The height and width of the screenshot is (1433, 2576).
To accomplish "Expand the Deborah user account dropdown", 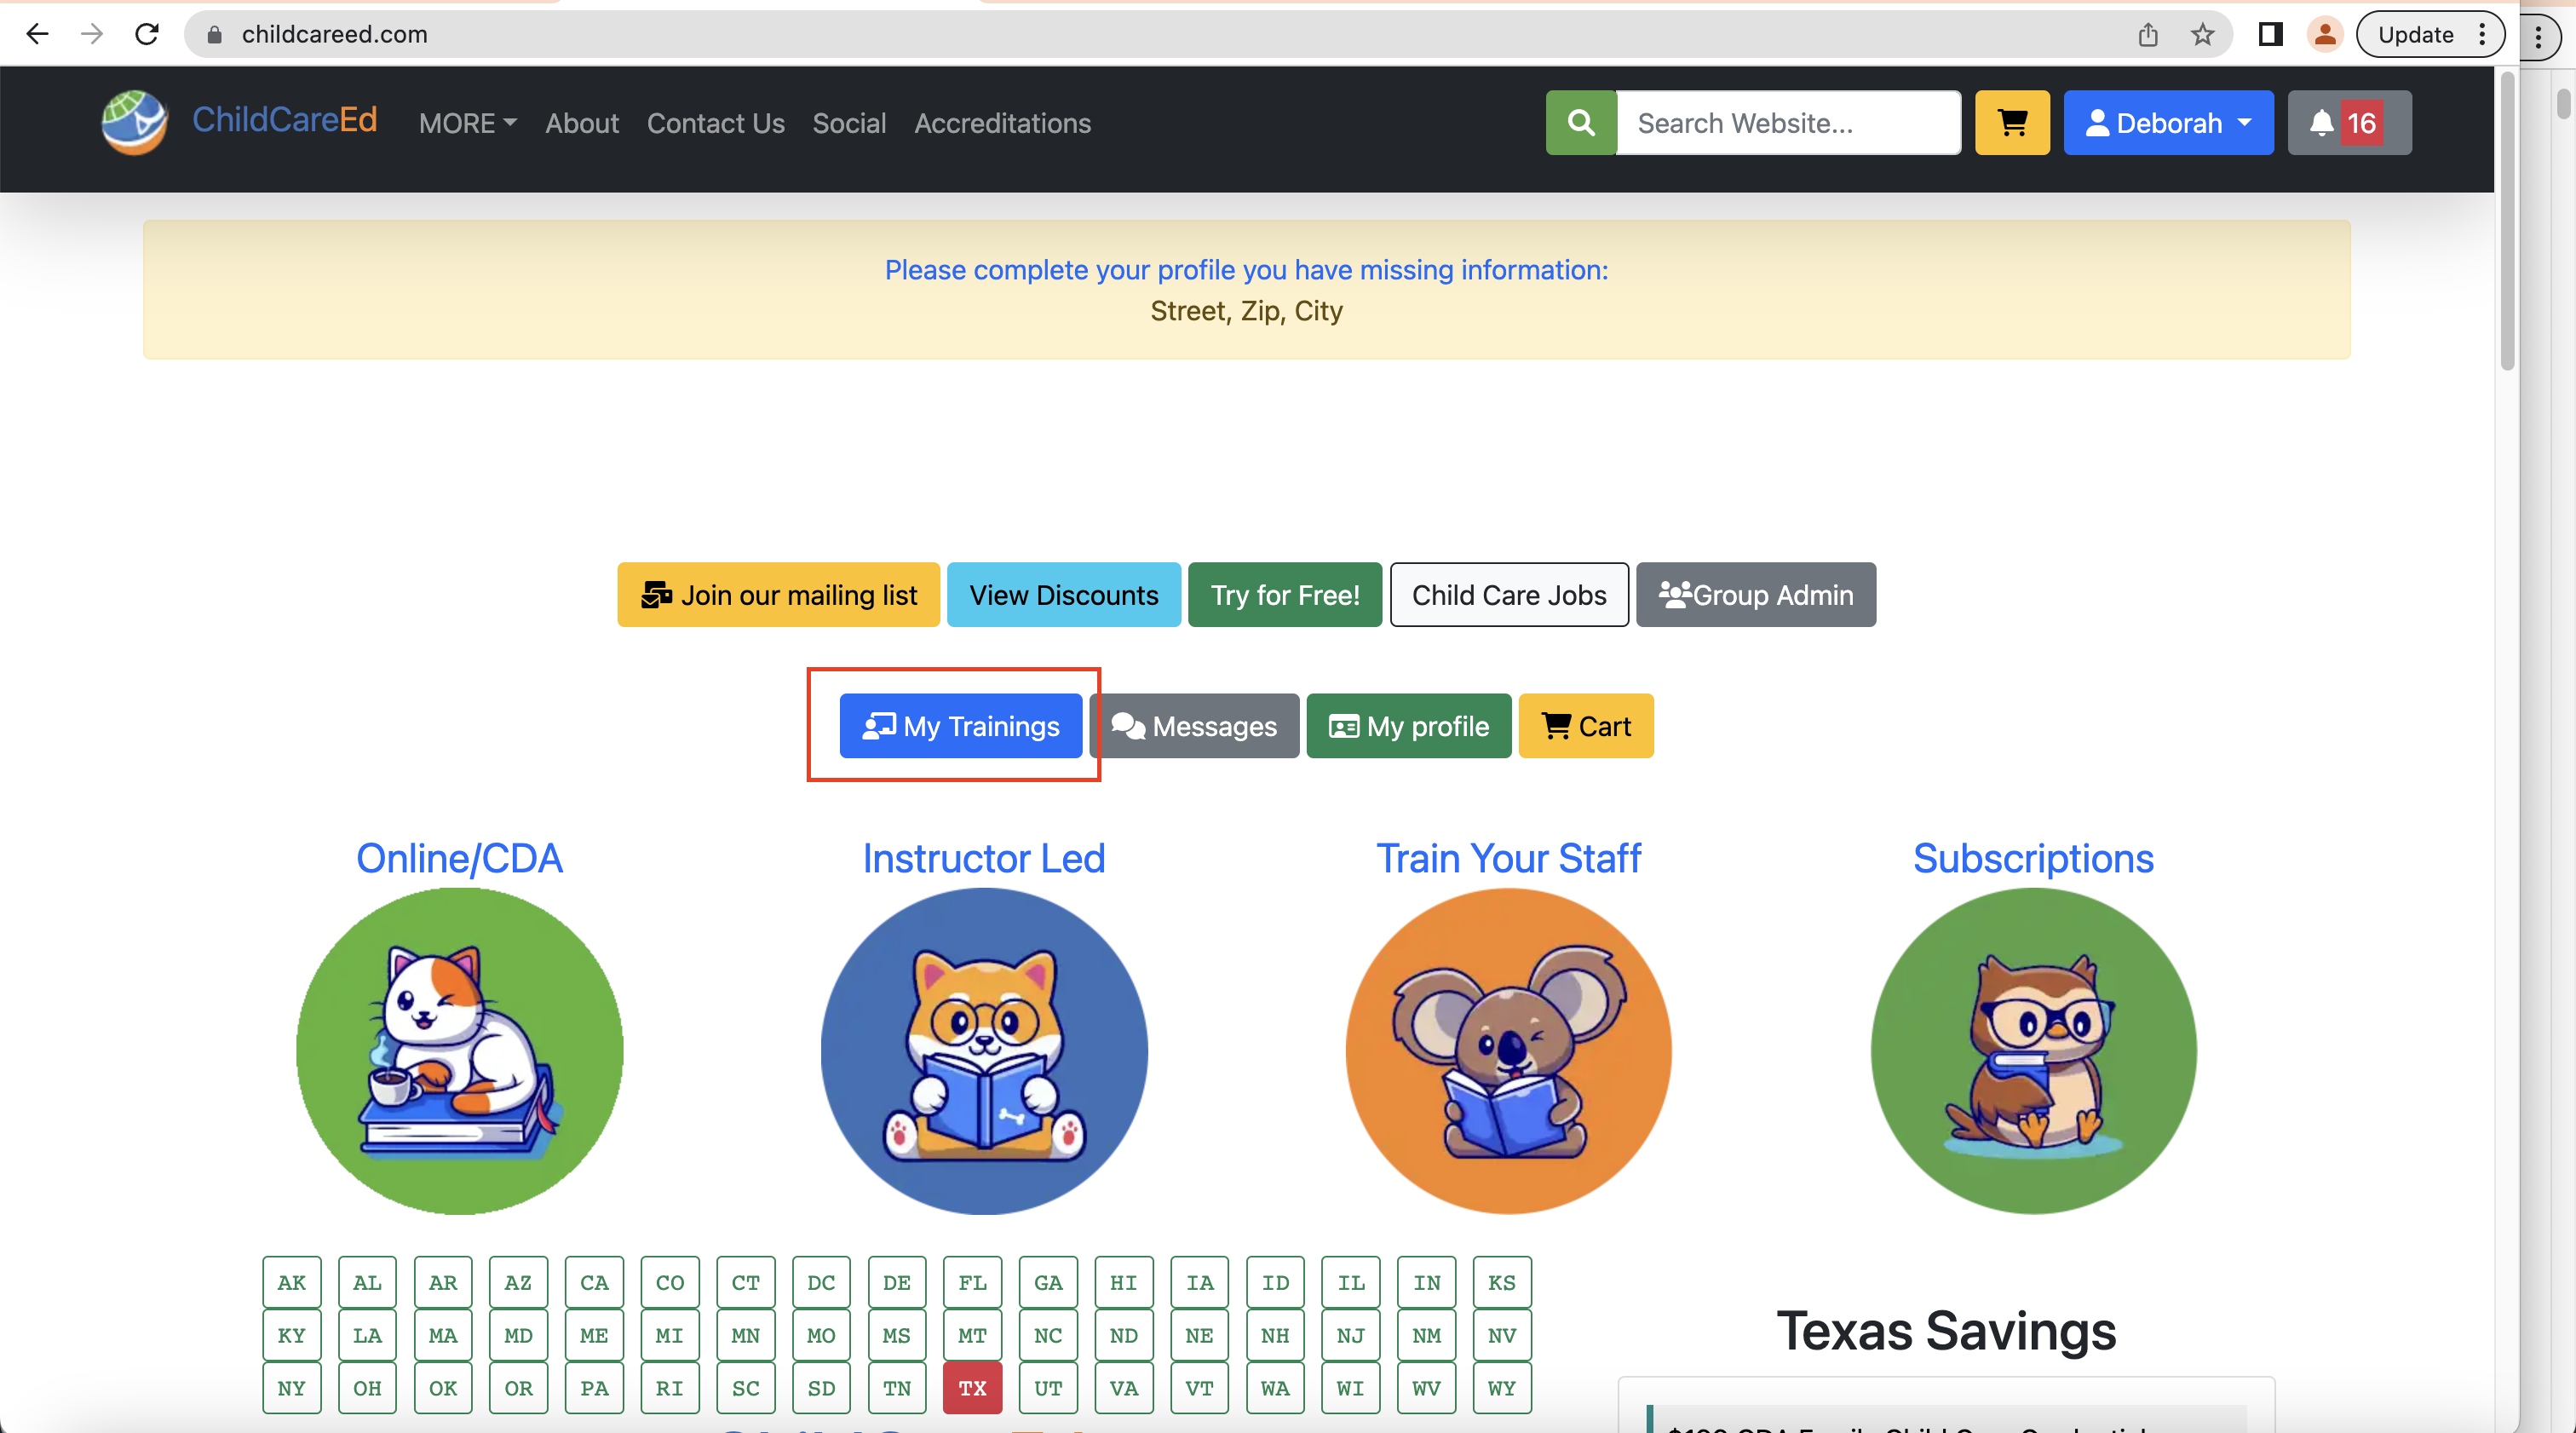I will (x=2169, y=124).
